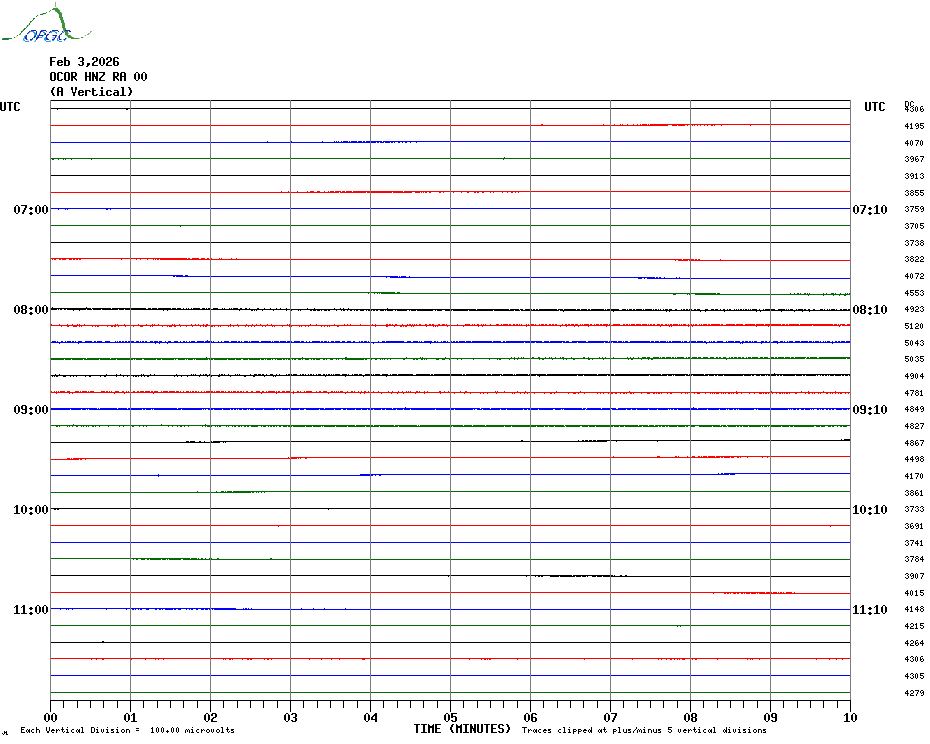Click the DC value '4148'
Image resolution: width=930 pixels, height=744 pixels.
(914, 609)
